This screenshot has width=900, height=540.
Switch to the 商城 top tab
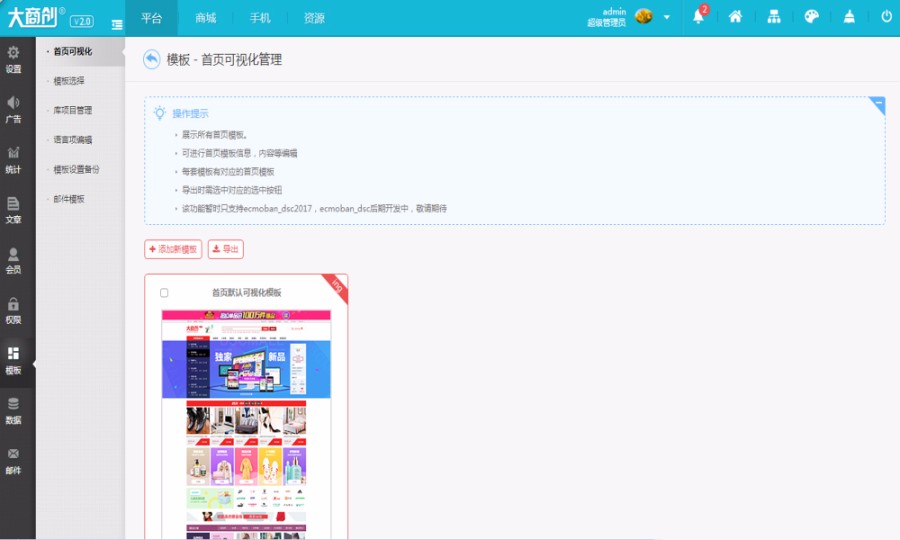[206, 18]
